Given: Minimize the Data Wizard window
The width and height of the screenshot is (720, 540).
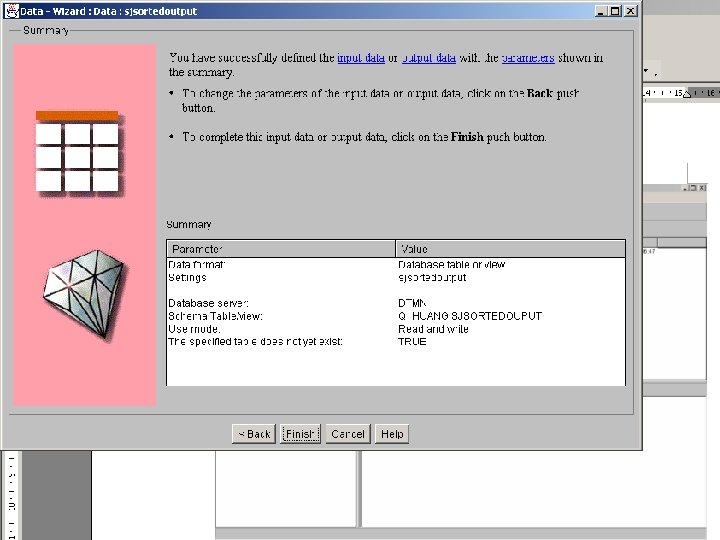Looking at the screenshot, I should (601, 11).
